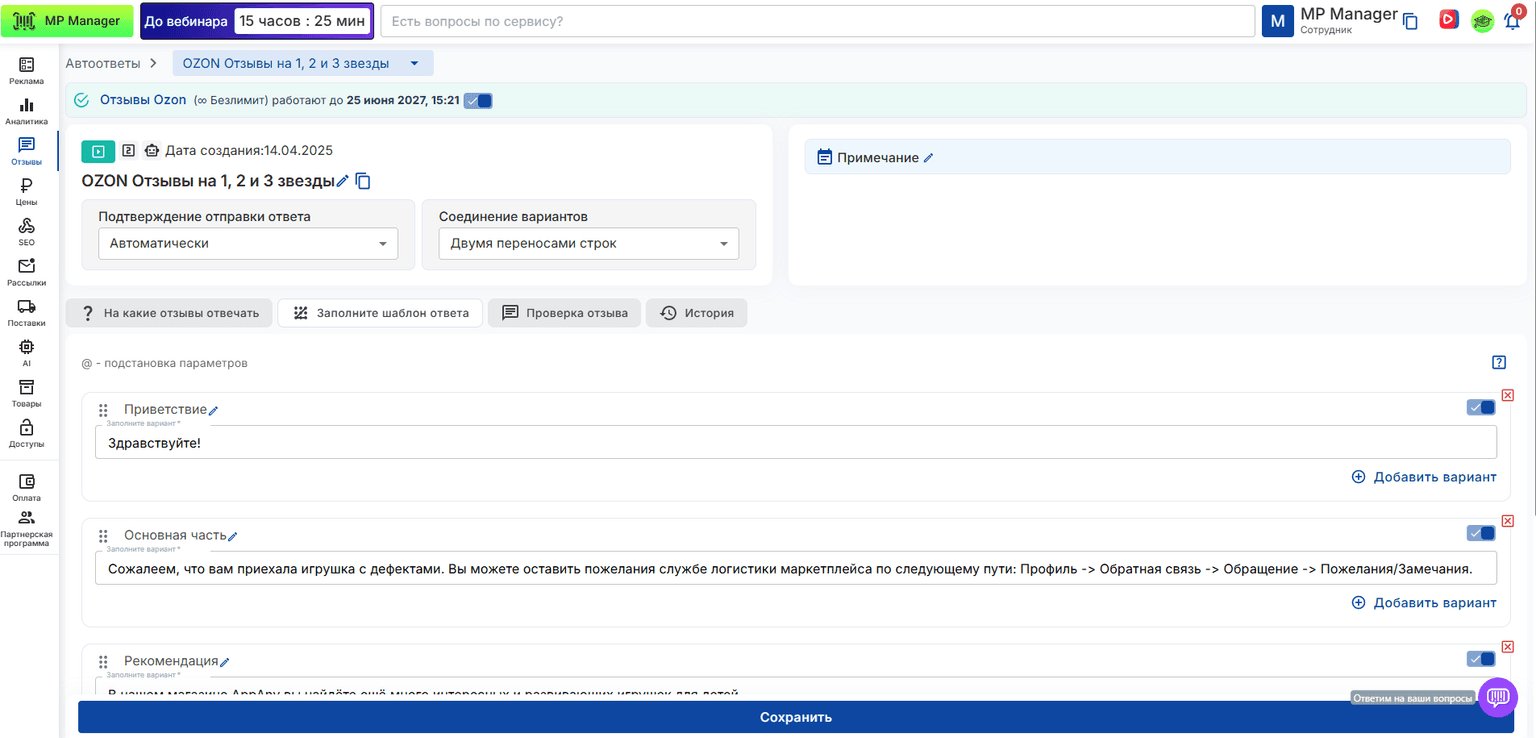
Task: Toggle the Отзывы Ozon subscription switch
Action: [478, 100]
